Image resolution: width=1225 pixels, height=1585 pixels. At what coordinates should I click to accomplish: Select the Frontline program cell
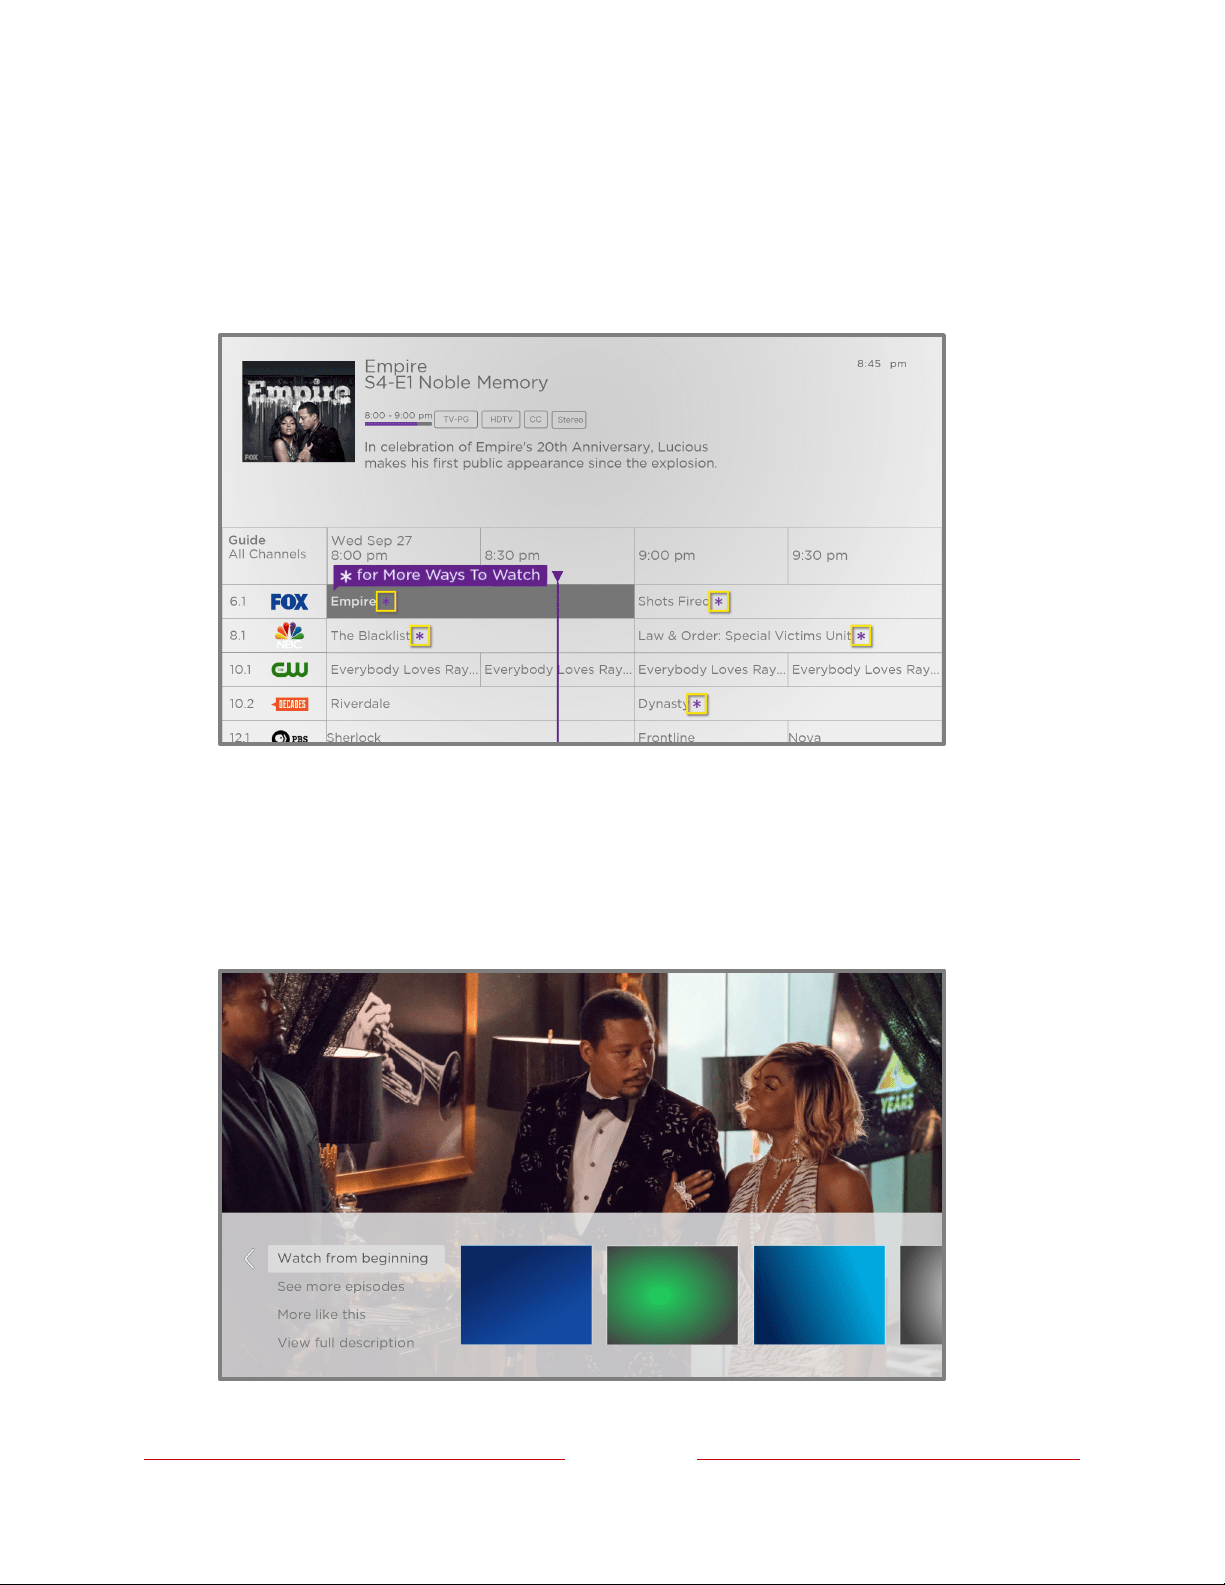[711, 734]
